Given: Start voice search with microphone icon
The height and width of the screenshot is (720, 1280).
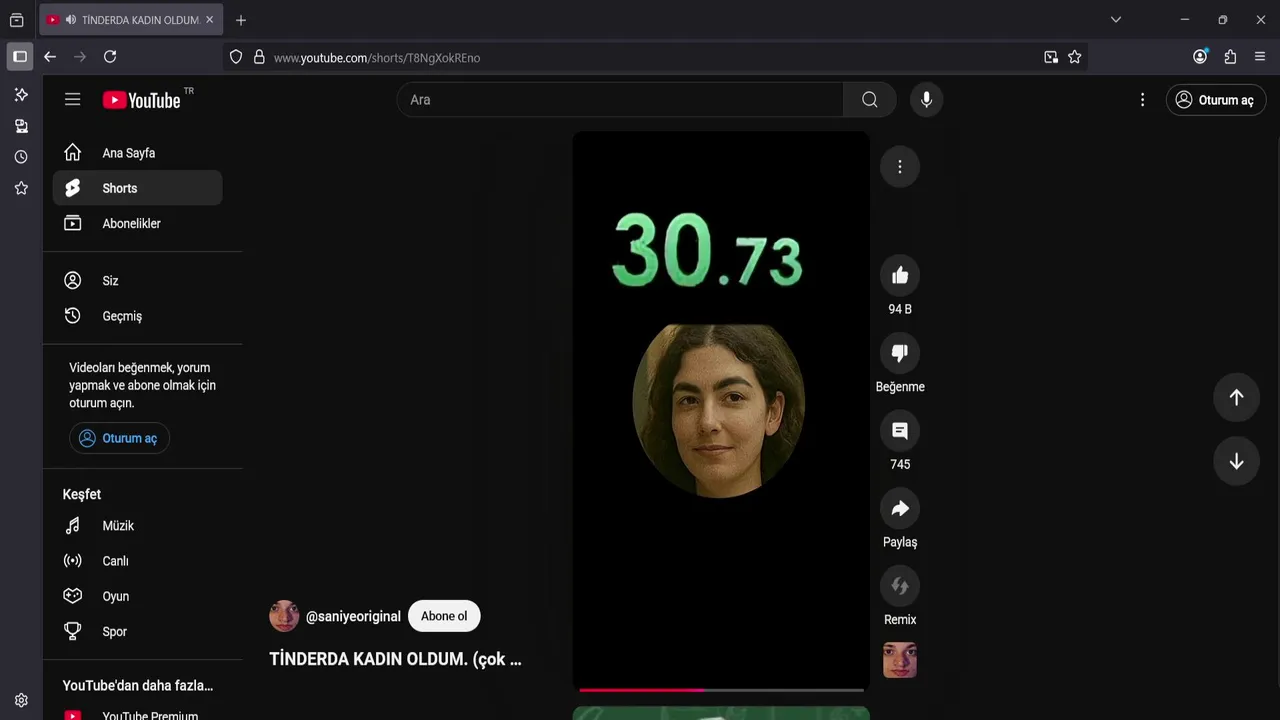Looking at the screenshot, I should pyautogui.click(x=926, y=99).
